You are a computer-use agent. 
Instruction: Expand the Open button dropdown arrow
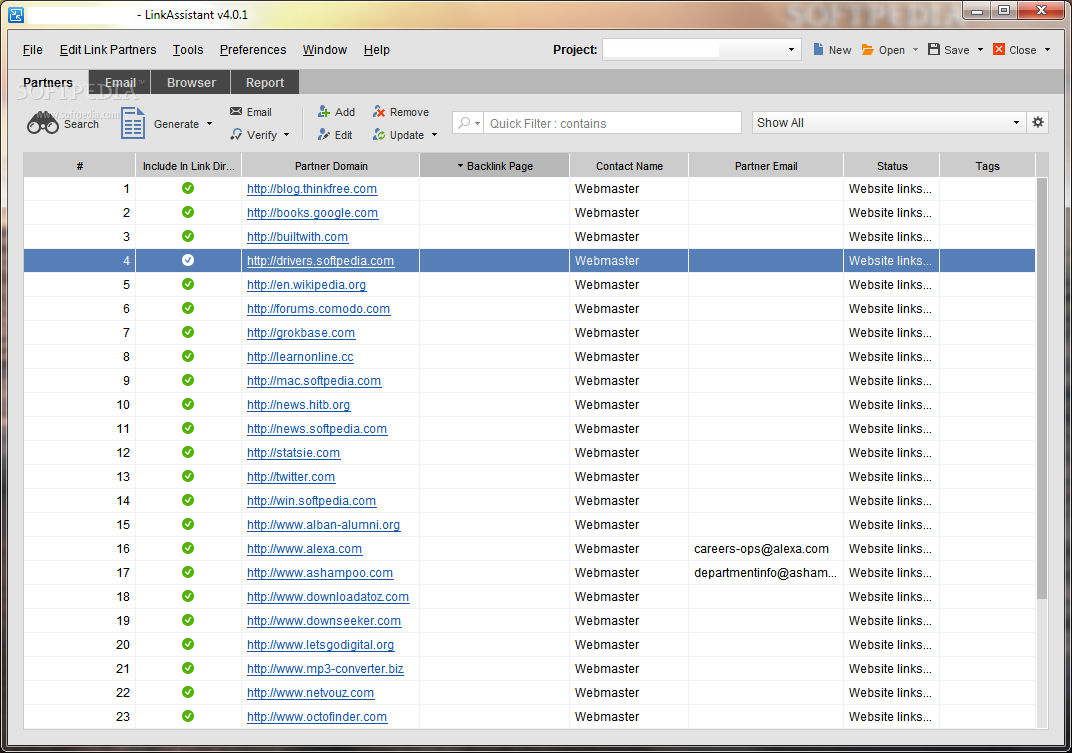coord(915,50)
